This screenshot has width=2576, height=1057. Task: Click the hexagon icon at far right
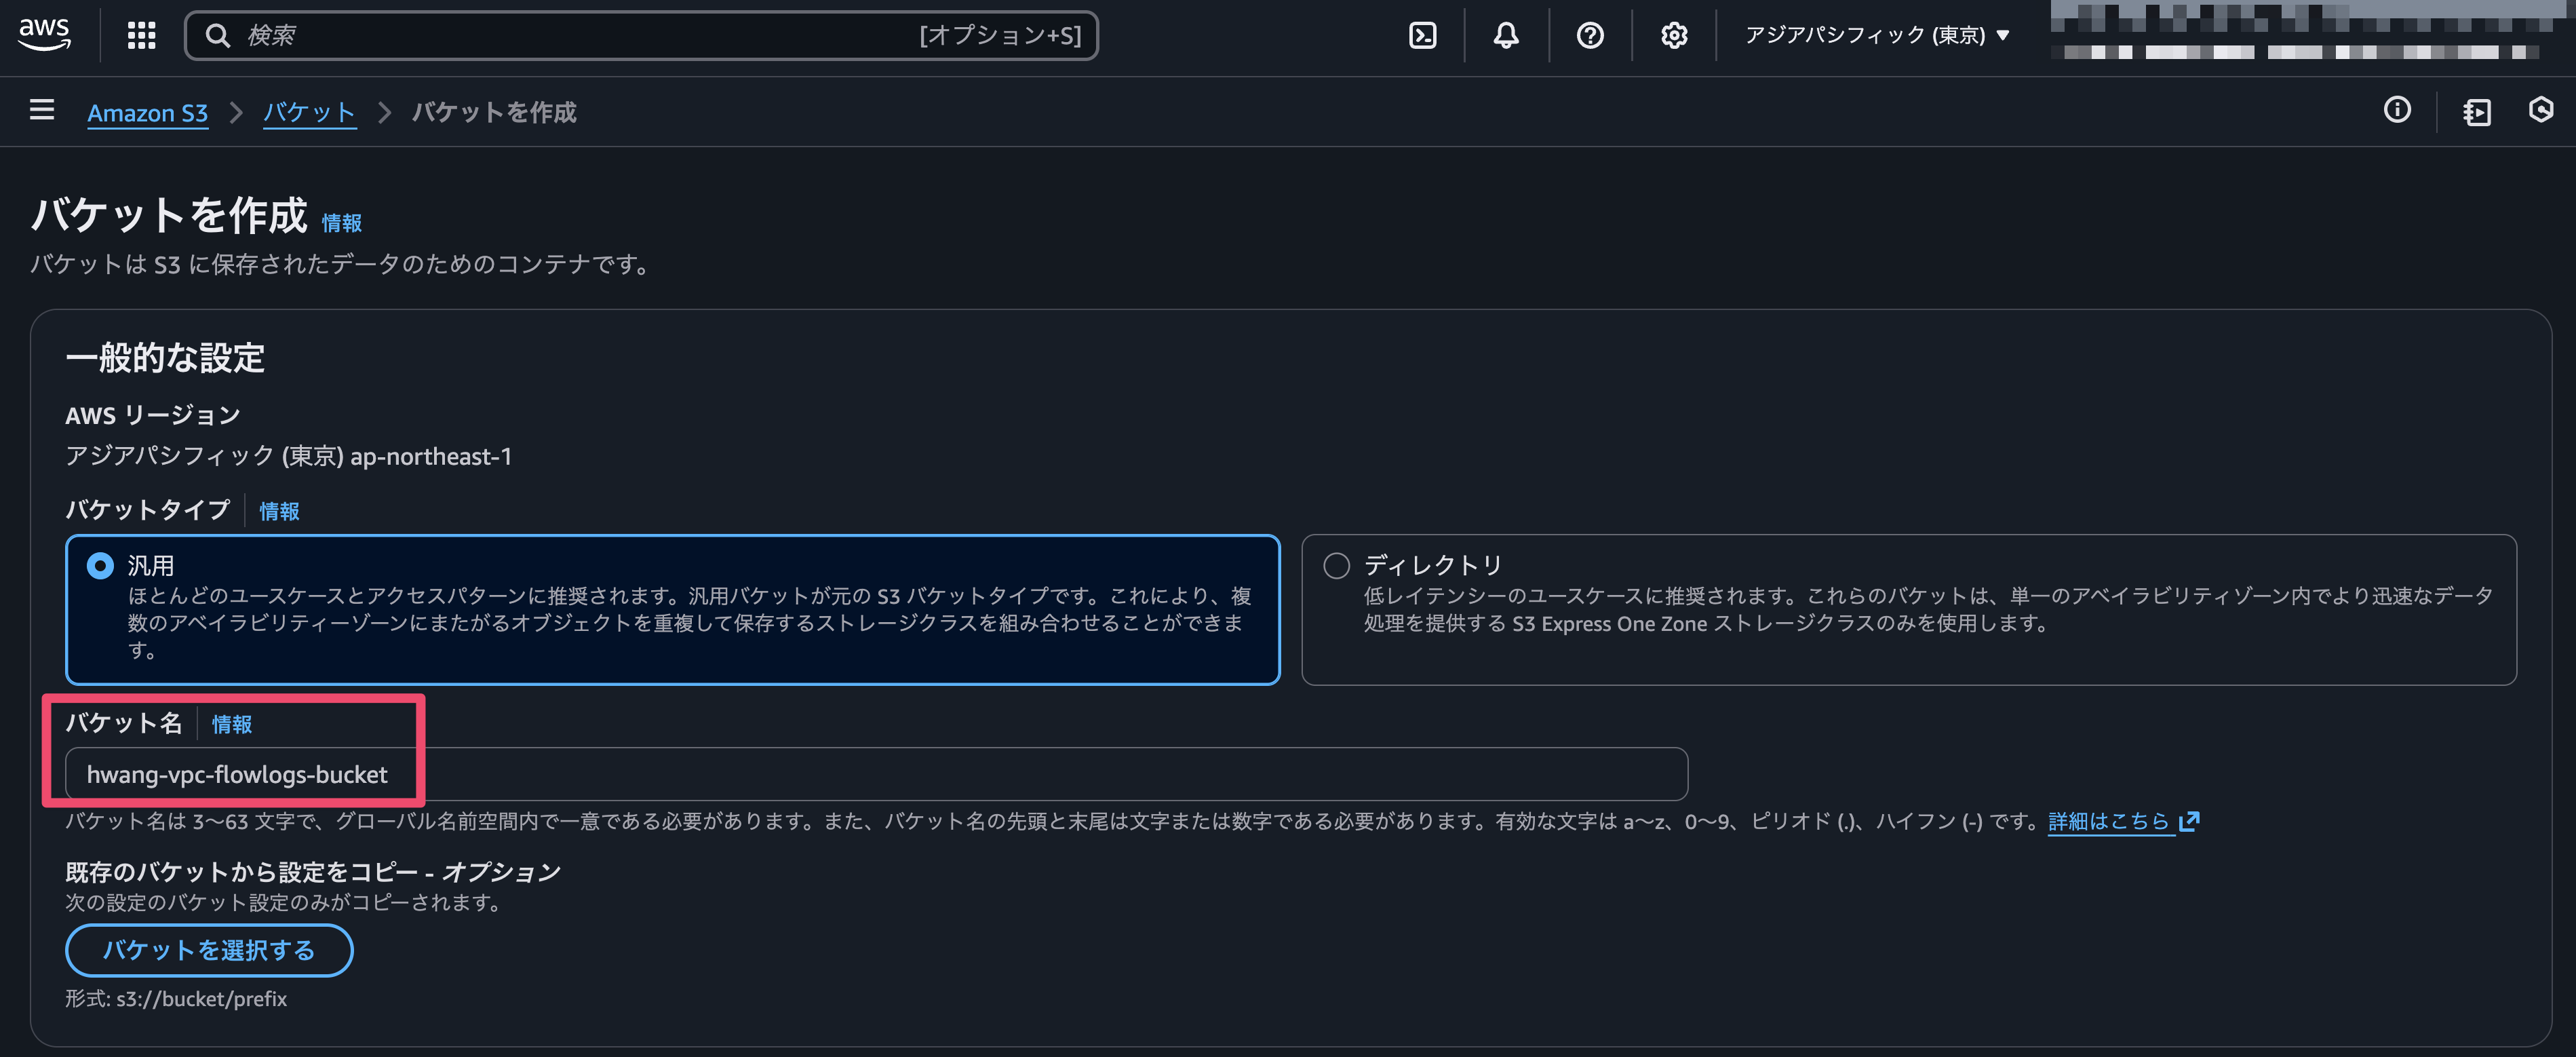(2541, 110)
